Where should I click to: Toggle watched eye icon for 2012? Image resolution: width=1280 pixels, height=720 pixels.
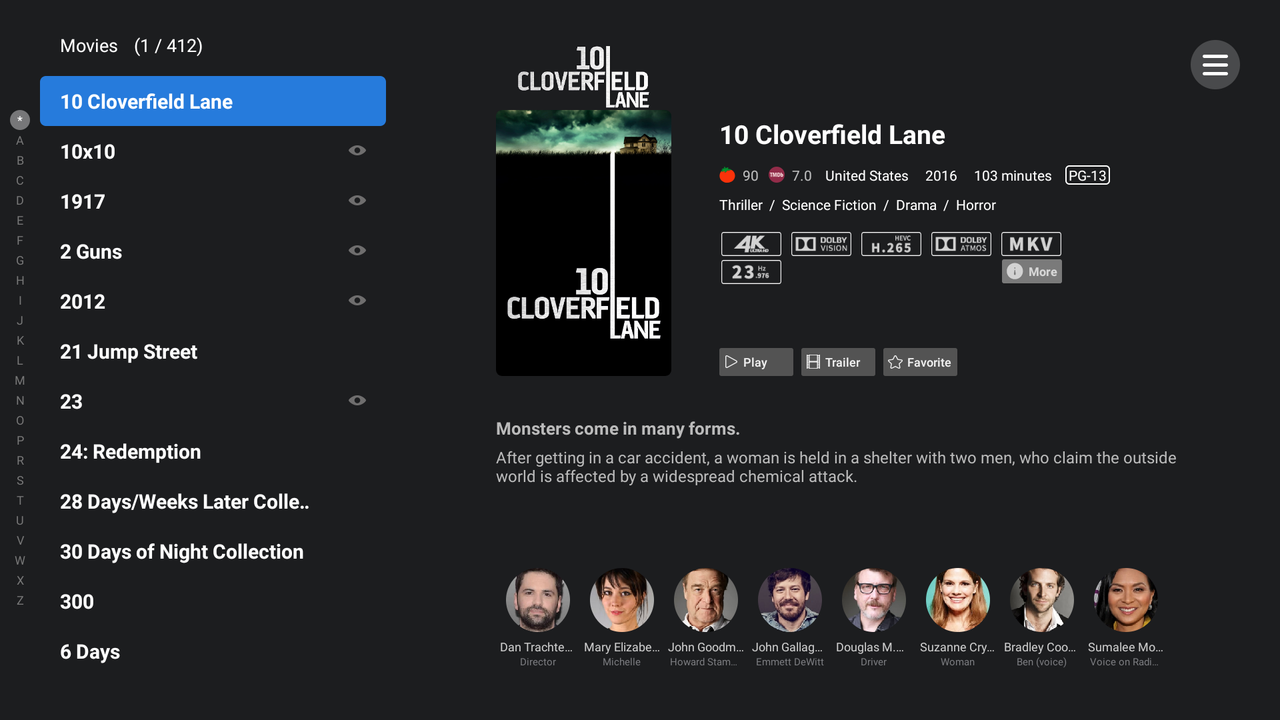[x=357, y=300]
